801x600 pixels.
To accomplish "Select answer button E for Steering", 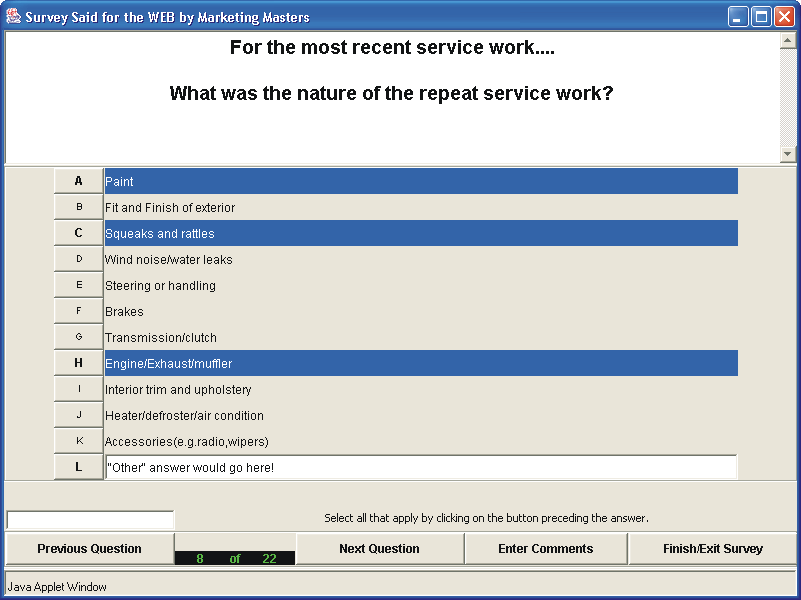I will [79, 285].
